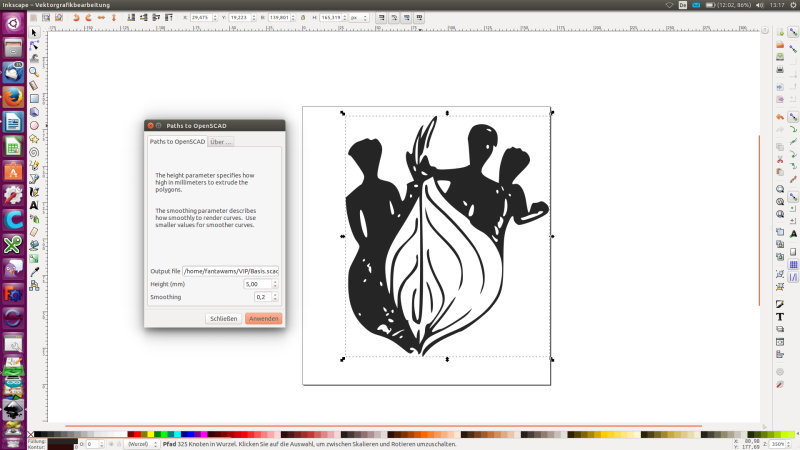Image resolution: width=800 pixels, height=450 pixels.
Task: Toggle the topmost snapping button
Action: [x=793, y=32]
